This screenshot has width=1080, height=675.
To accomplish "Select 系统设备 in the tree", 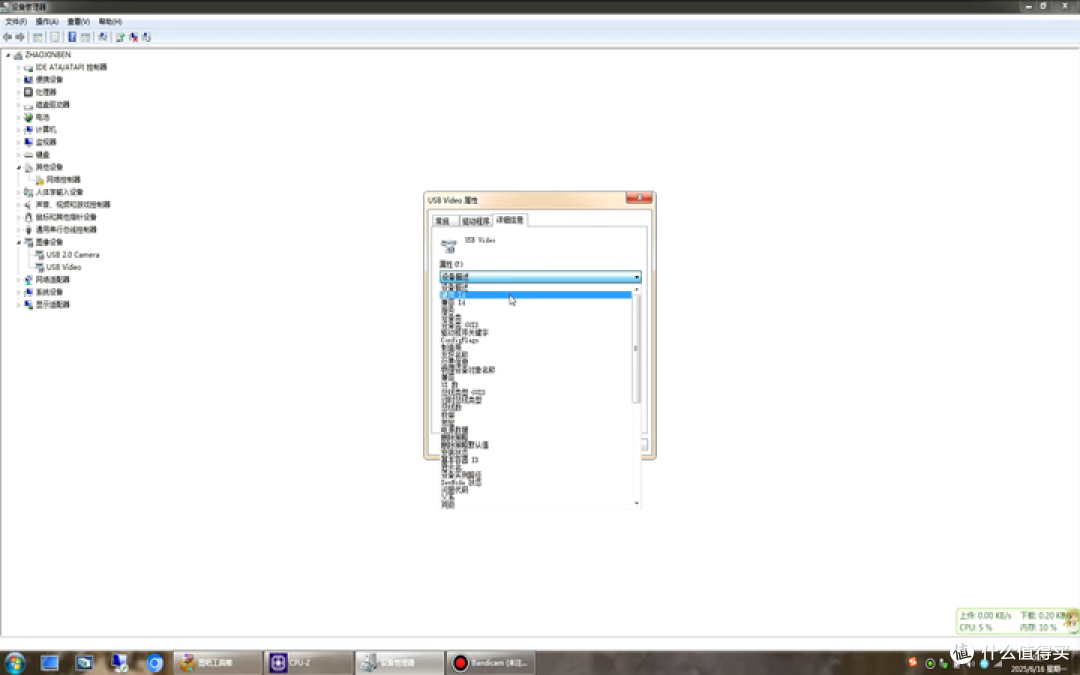I will pyautogui.click(x=49, y=292).
